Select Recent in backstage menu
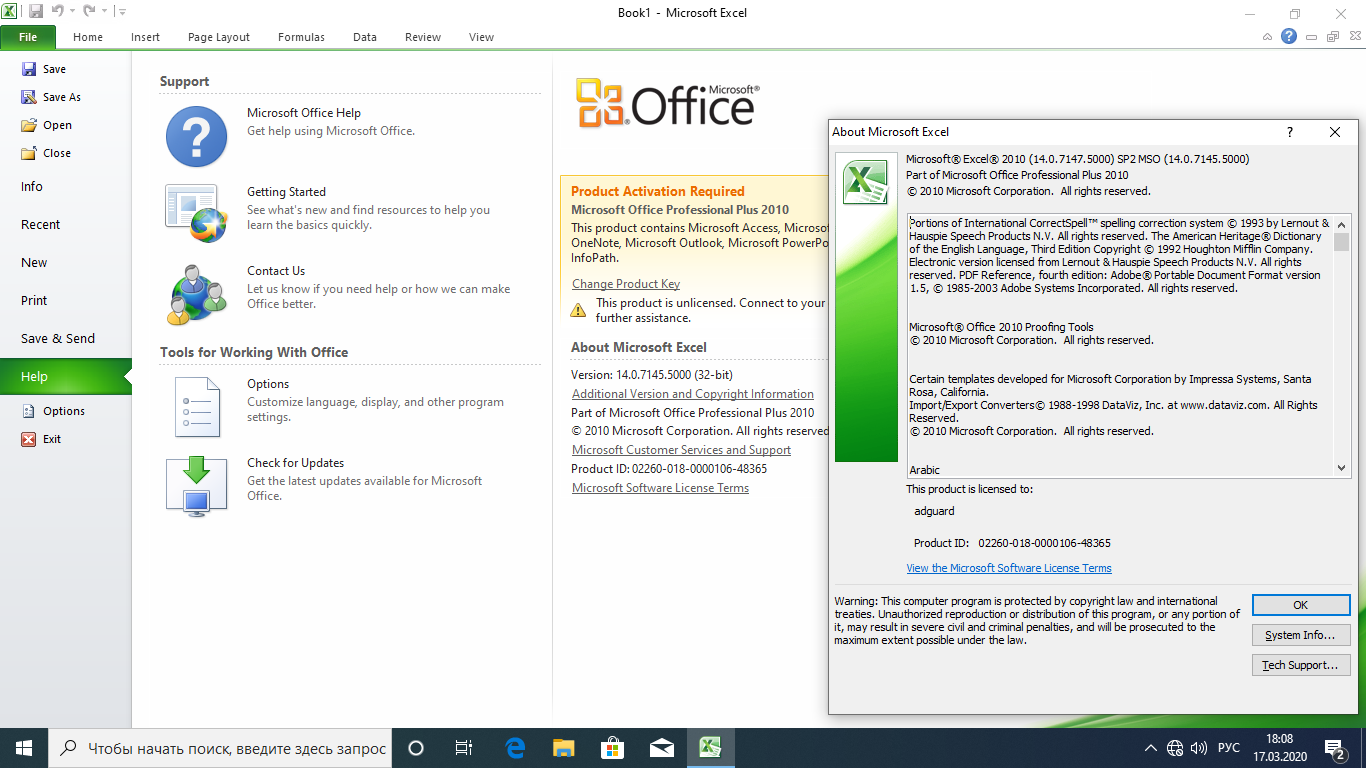This screenshot has height=768, width=1366. [66, 225]
